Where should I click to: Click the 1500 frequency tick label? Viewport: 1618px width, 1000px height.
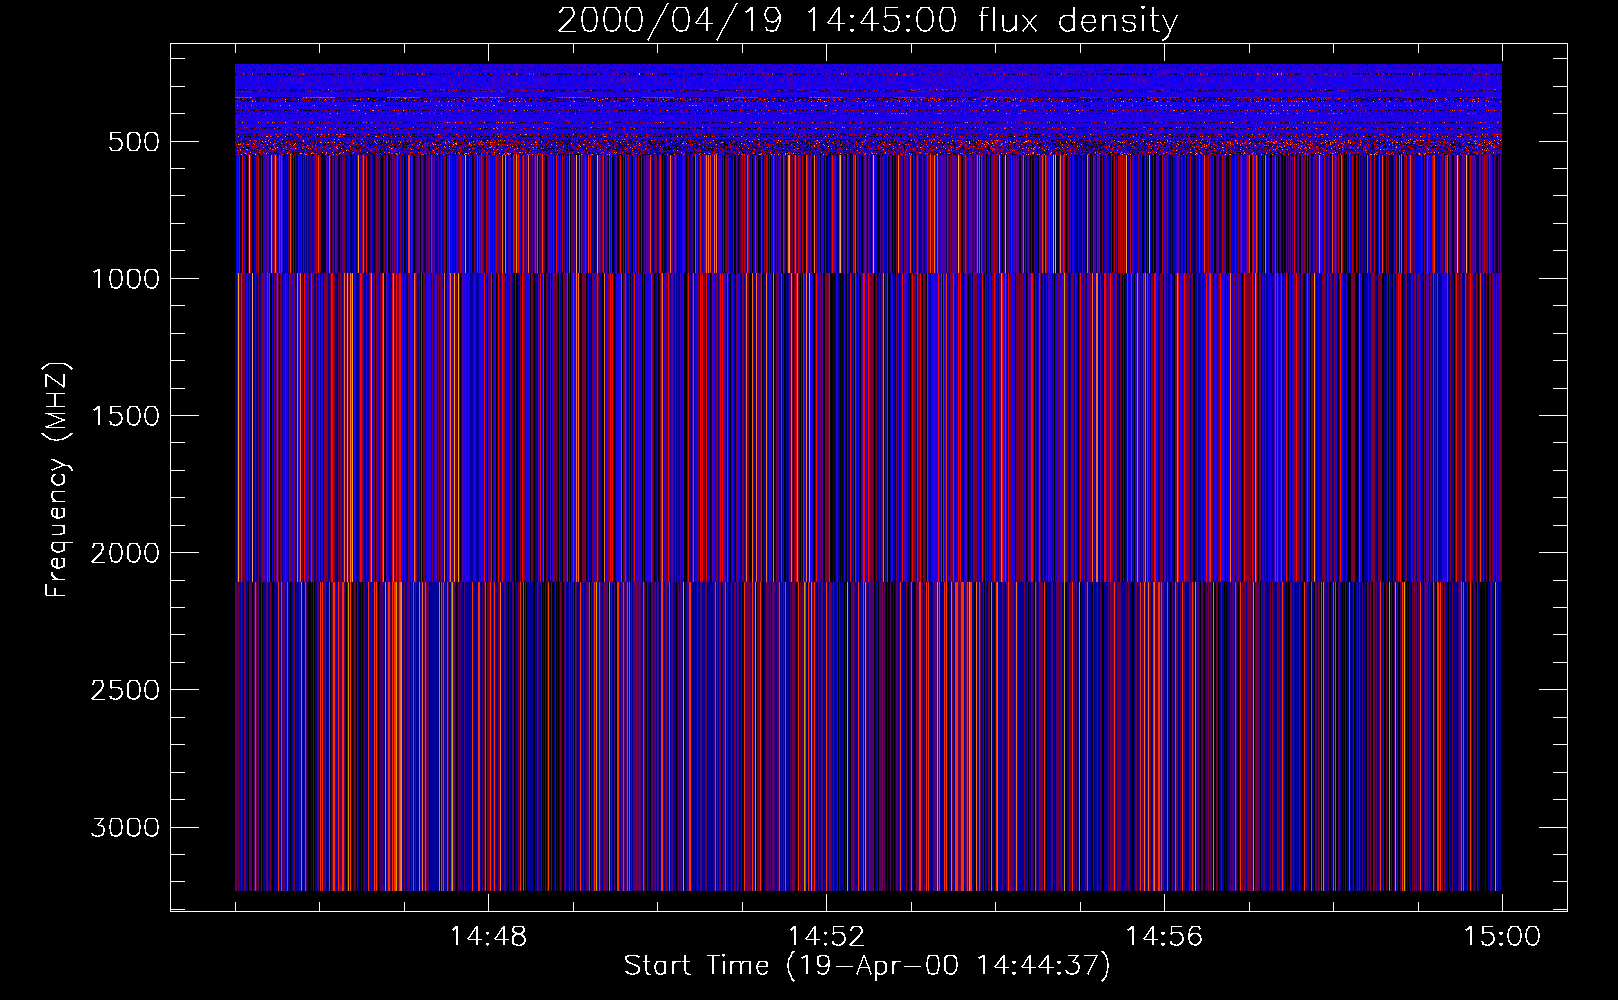(x=125, y=416)
